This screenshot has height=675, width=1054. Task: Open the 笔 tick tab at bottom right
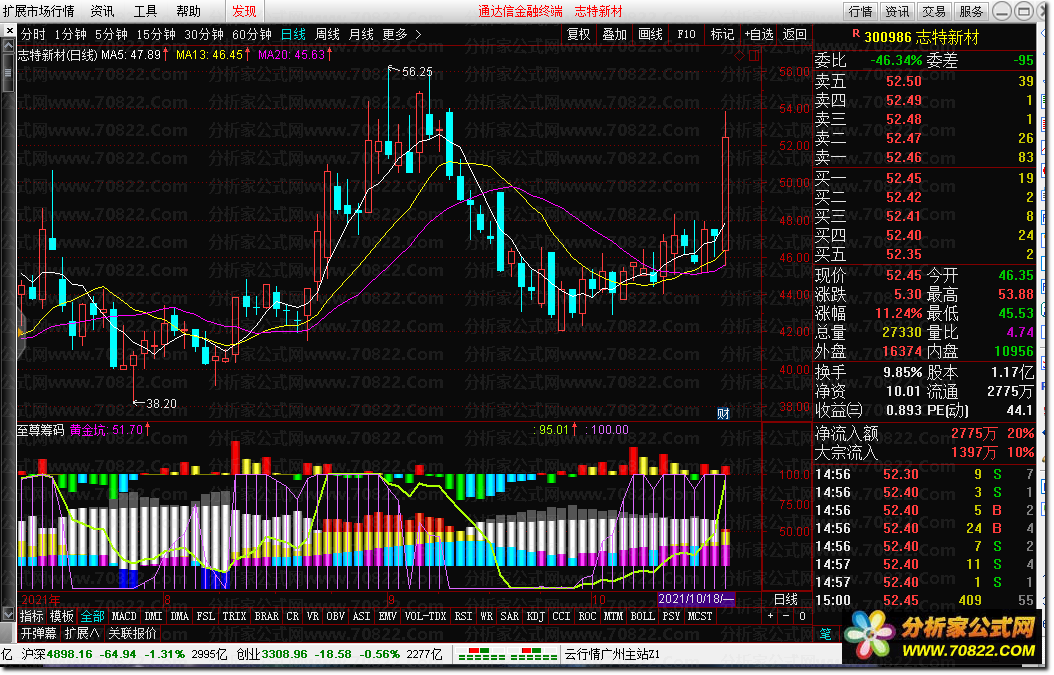click(x=825, y=634)
